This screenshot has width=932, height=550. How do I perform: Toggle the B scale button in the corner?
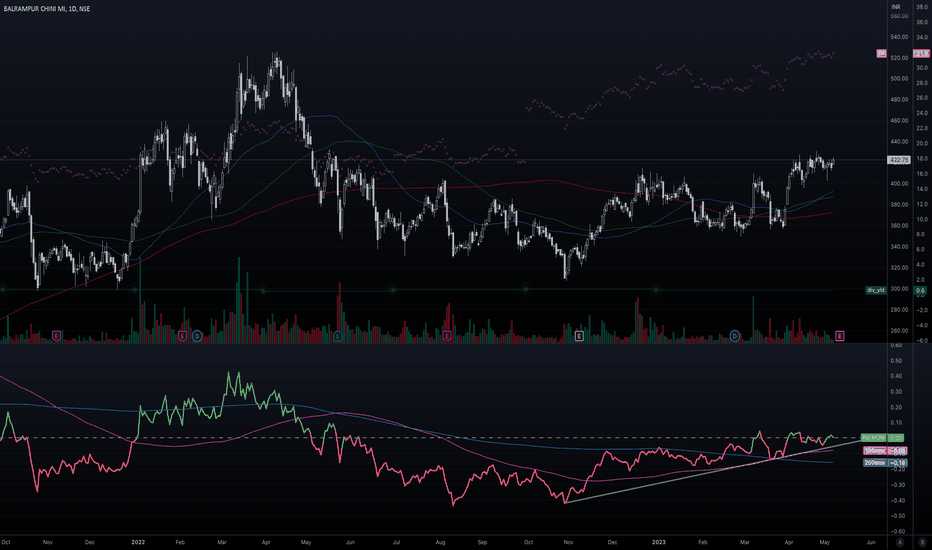(x=922, y=542)
